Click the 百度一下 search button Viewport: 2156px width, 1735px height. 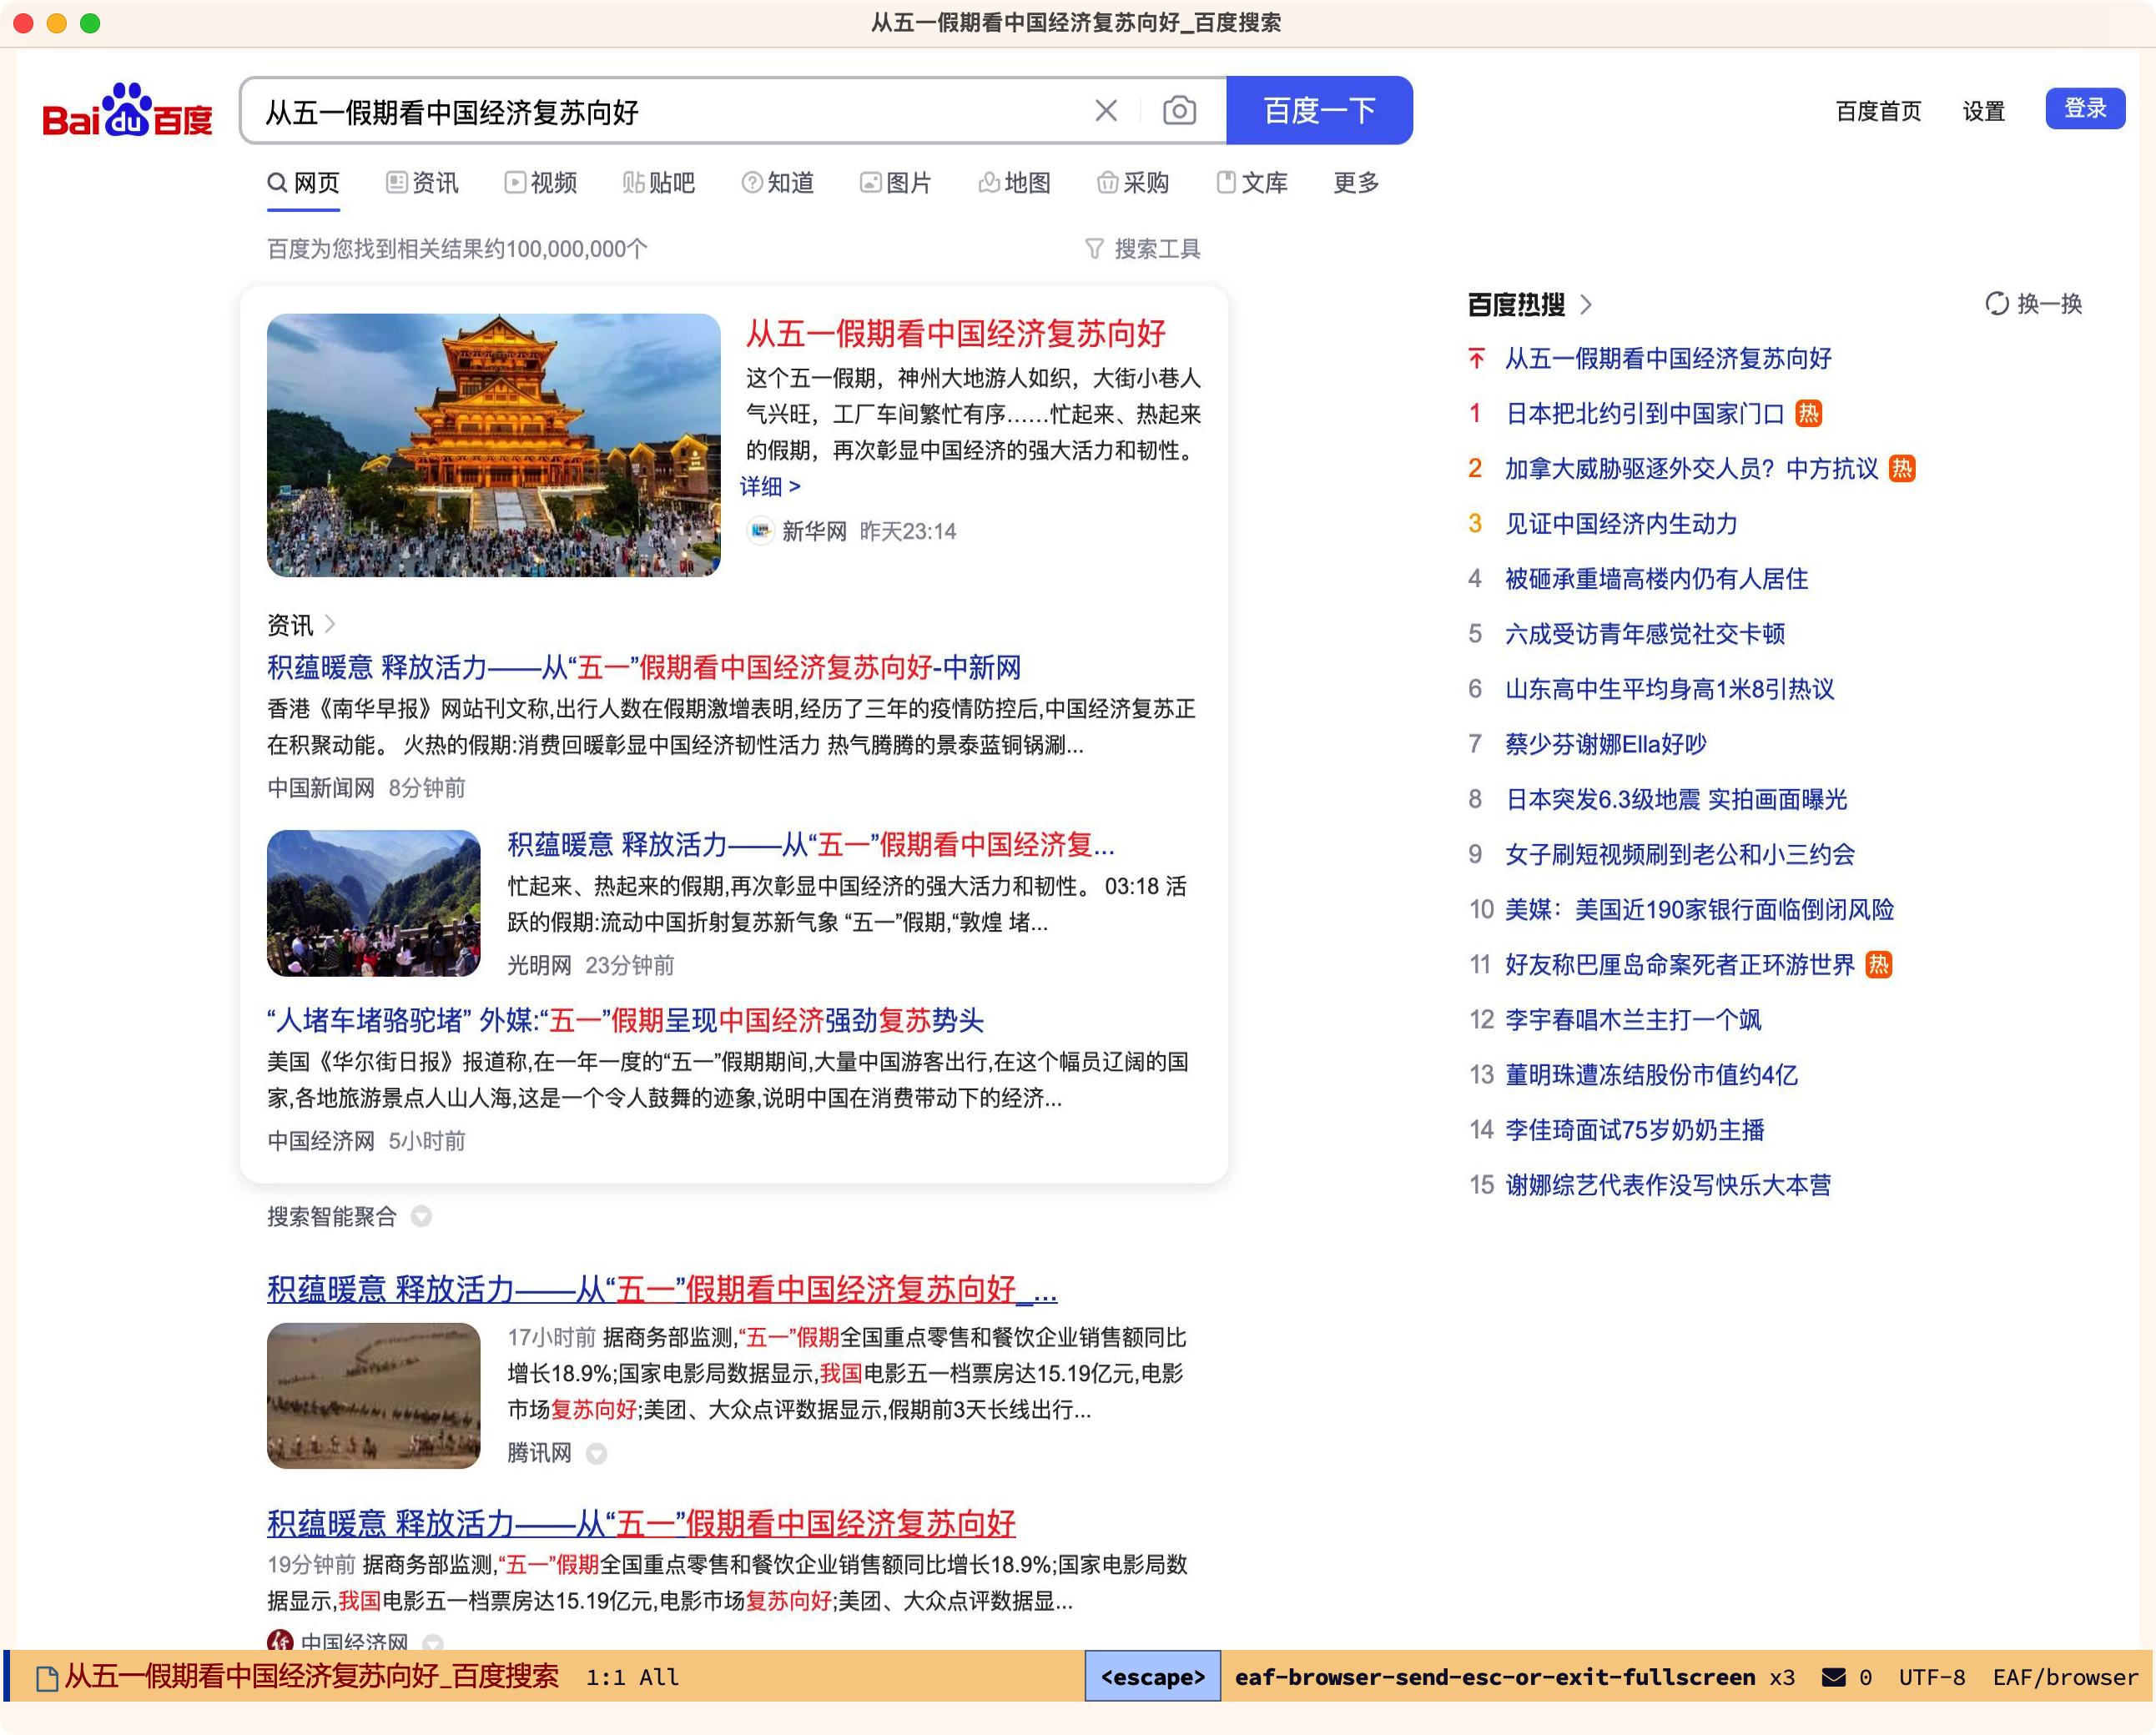(x=1319, y=110)
